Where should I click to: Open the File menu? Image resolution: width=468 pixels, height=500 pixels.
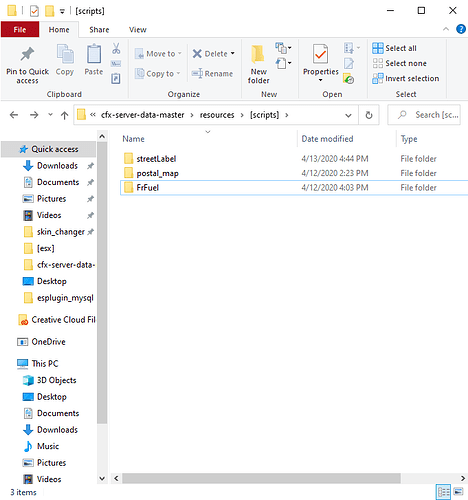20,30
